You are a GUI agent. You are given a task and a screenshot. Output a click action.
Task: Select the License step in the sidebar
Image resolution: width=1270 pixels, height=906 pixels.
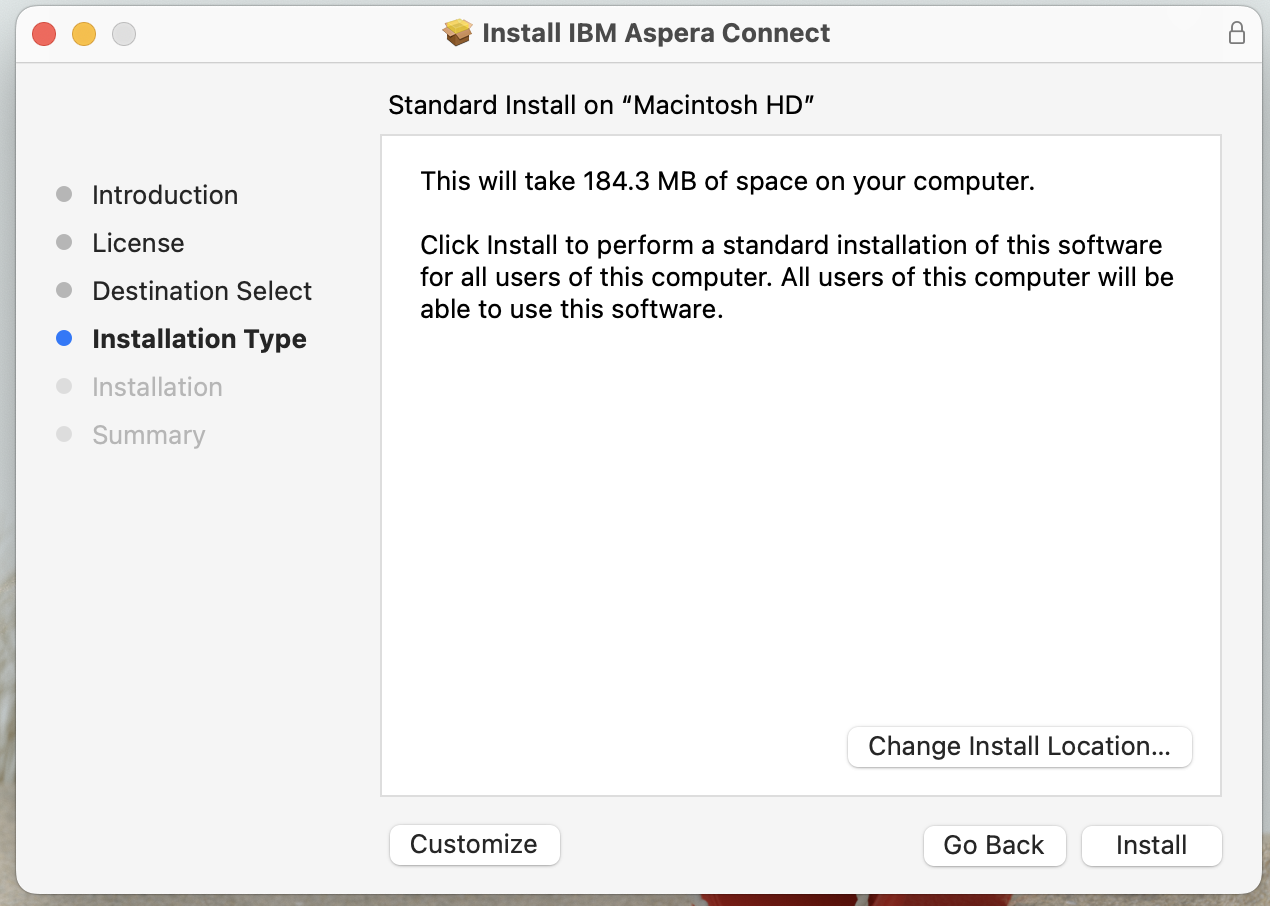click(138, 243)
